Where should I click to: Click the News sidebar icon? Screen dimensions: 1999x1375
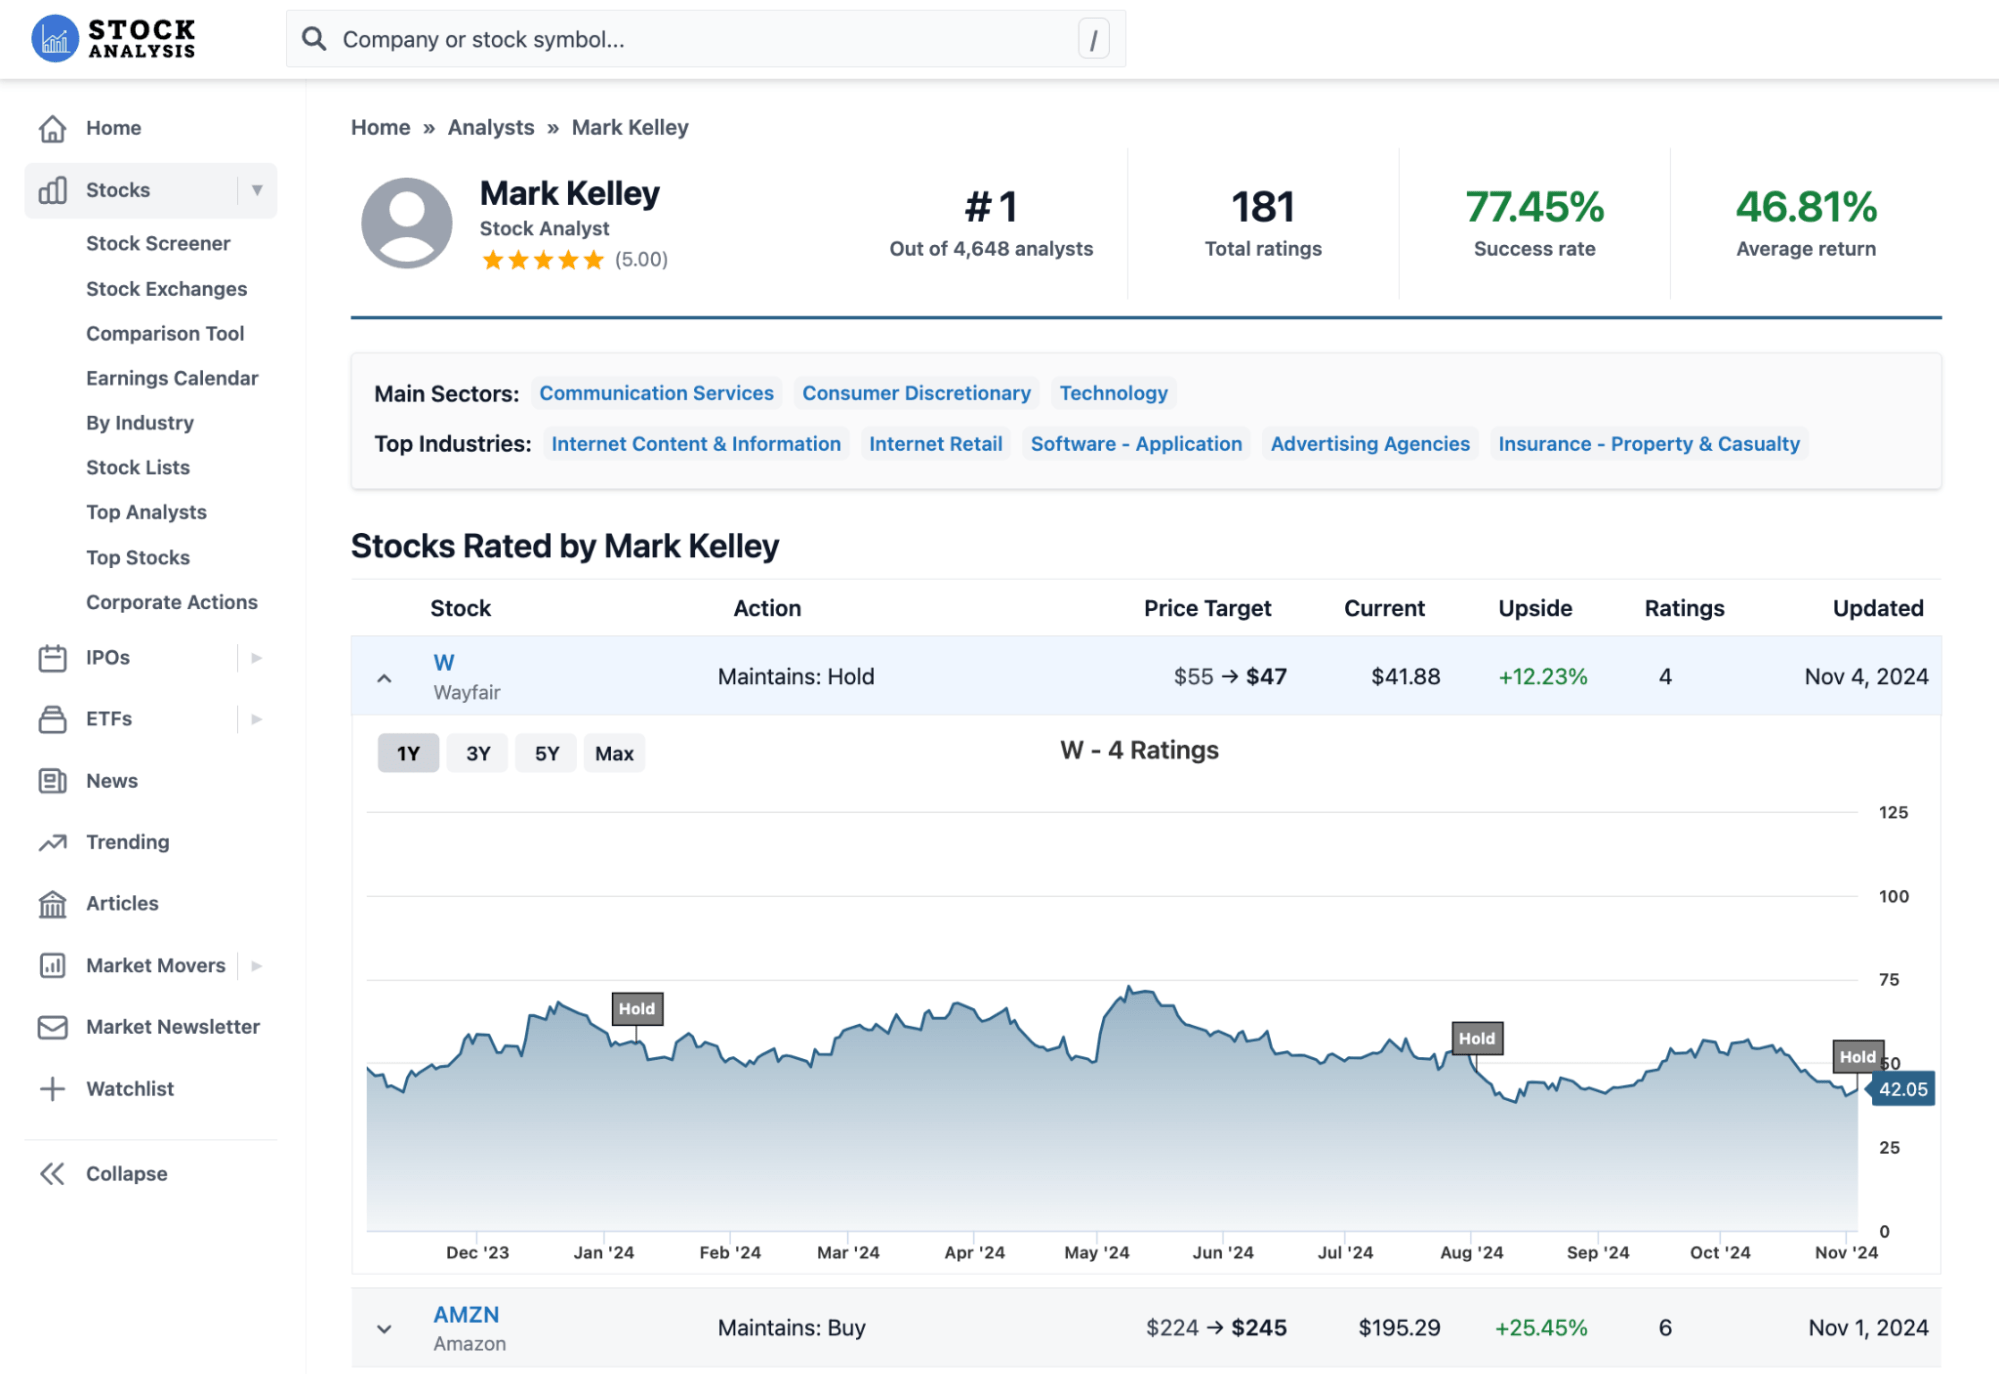pyautogui.click(x=52, y=779)
